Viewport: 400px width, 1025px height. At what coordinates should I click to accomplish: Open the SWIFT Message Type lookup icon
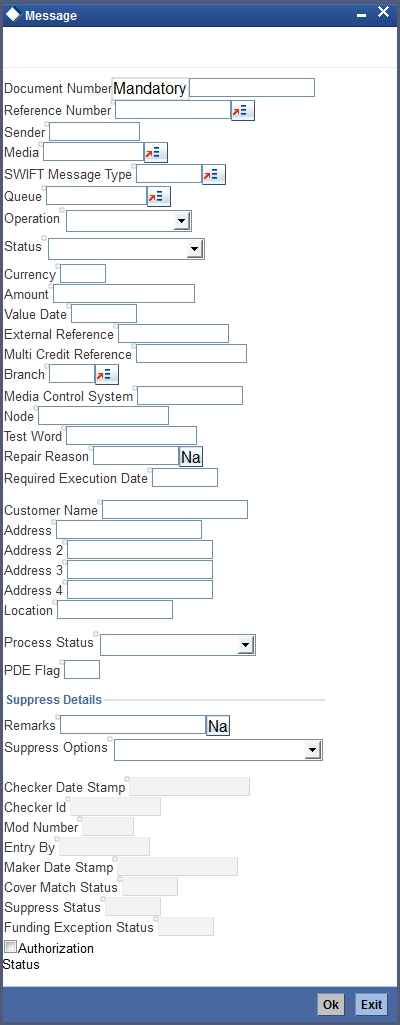[214, 175]
